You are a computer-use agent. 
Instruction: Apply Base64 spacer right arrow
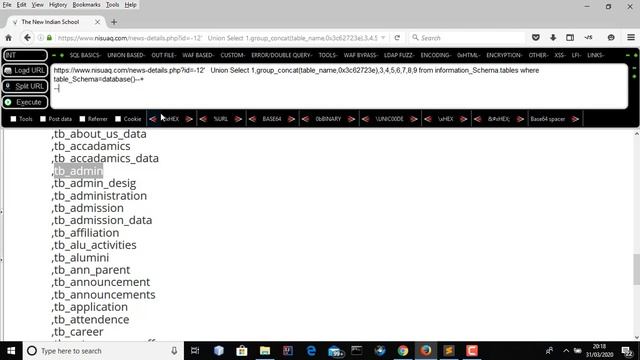tap(575, 119)
